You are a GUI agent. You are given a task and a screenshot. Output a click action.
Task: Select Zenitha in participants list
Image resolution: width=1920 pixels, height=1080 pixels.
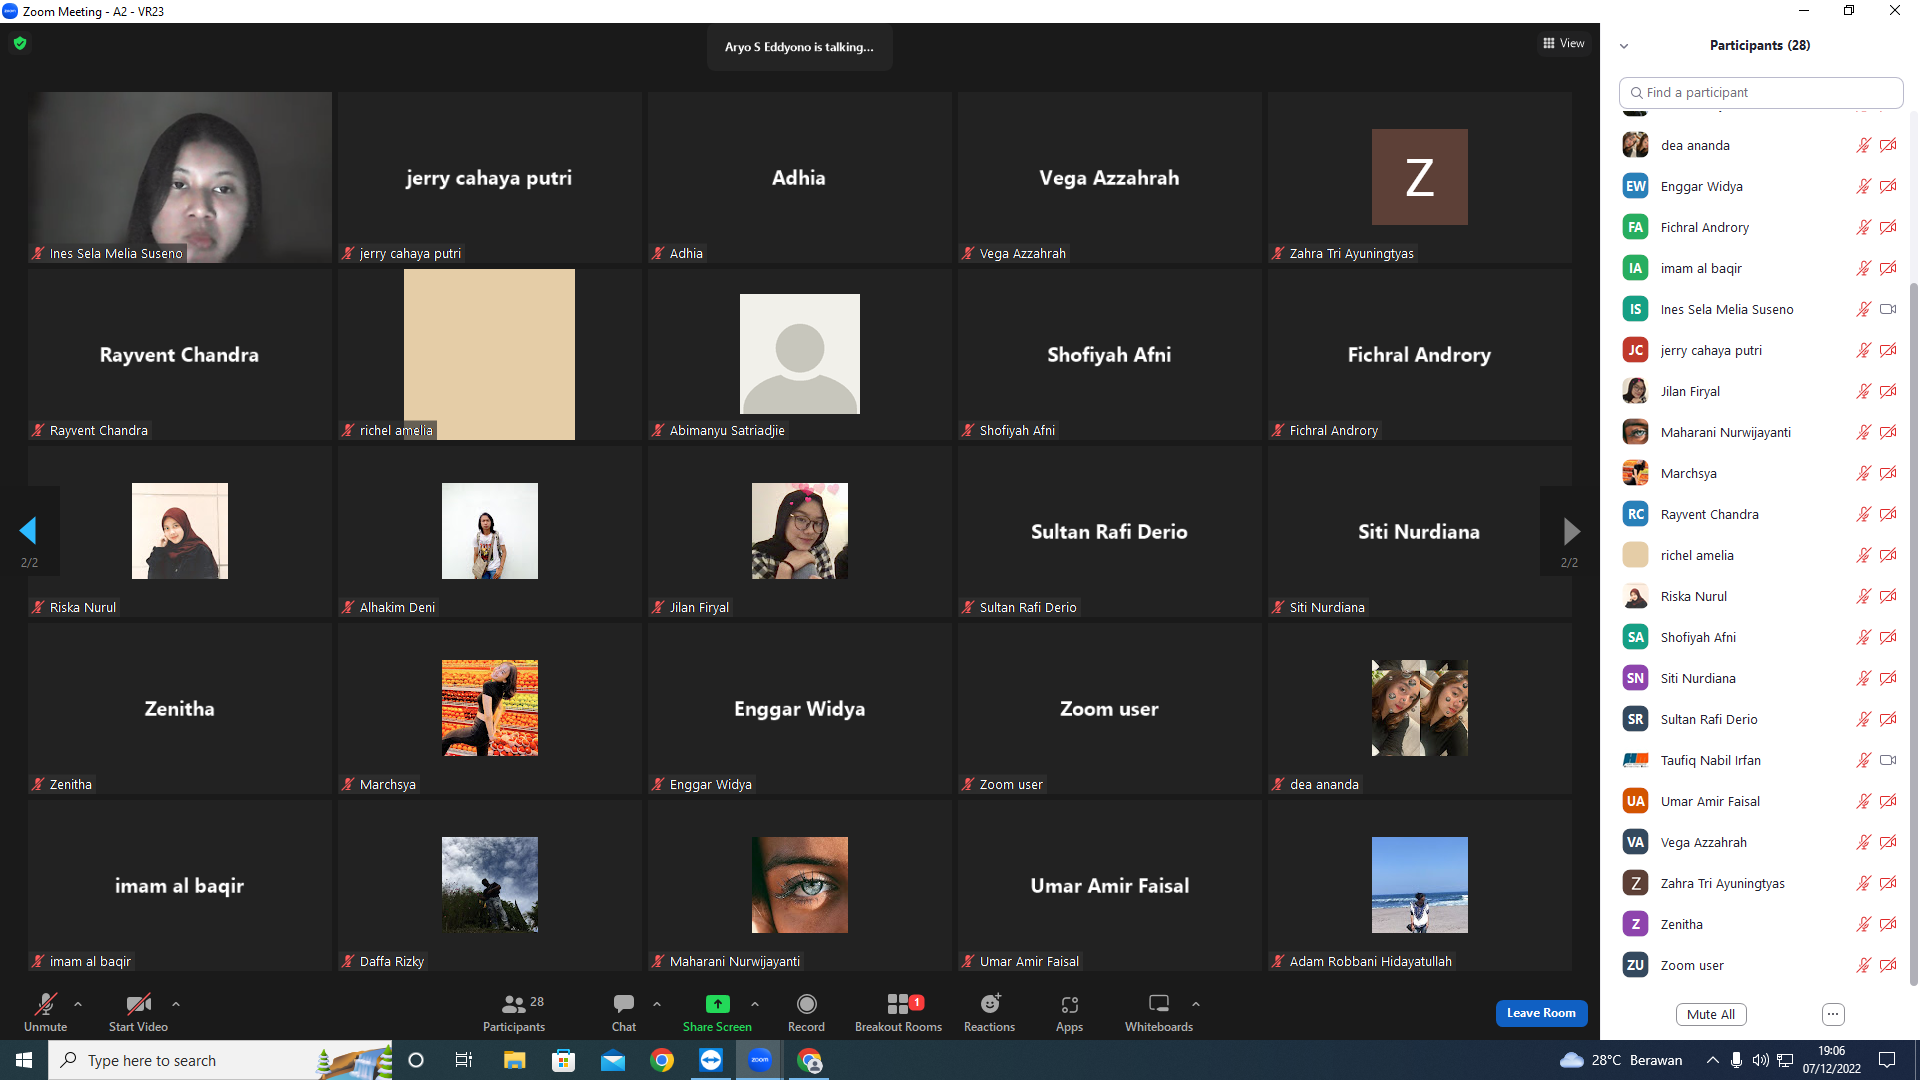[1759, 924]
